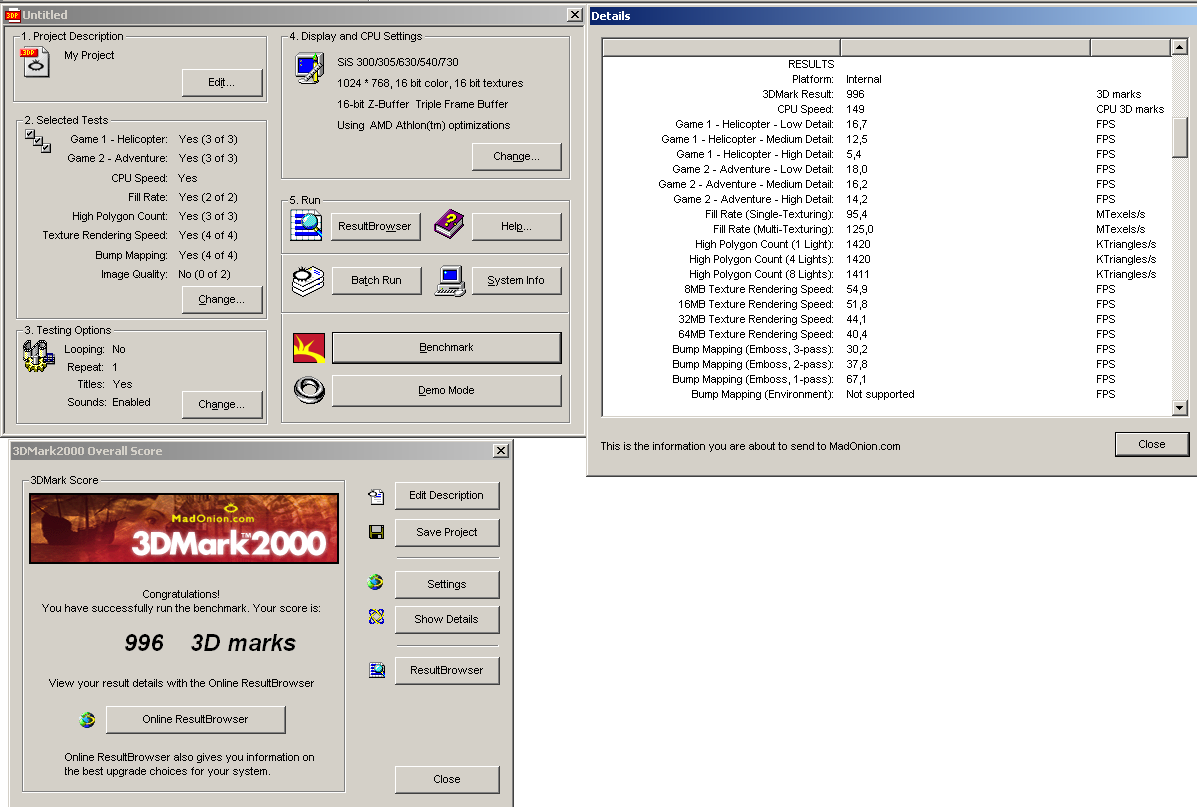Click the Batch Run stacked papers icon
This screenshot has height=807, width=1197.
306,280
